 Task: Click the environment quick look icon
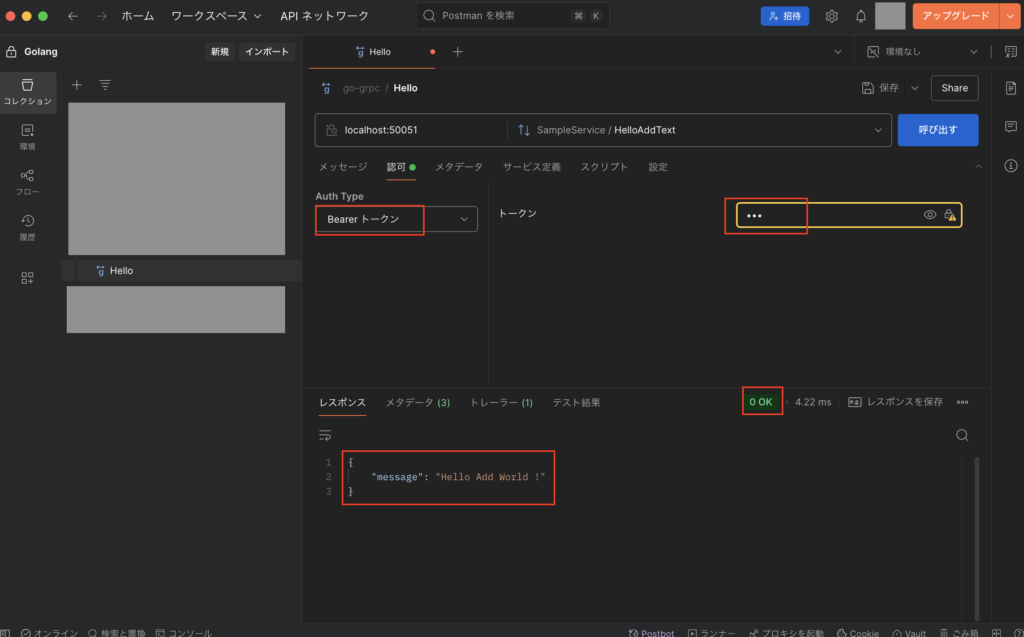pyautogui.click(x=1010, y=52)
